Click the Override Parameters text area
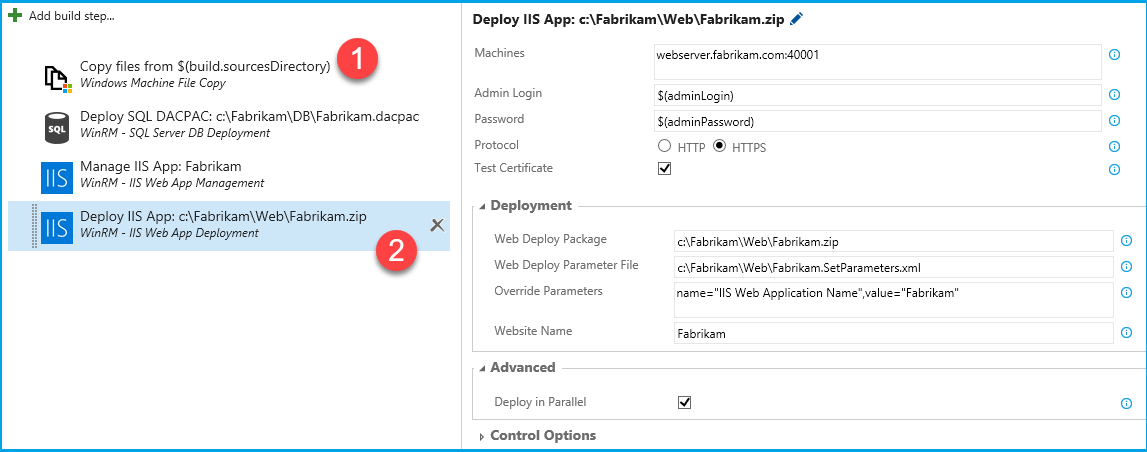The height and width of the screenshot is (452, 1147). [x=894, y=300]
